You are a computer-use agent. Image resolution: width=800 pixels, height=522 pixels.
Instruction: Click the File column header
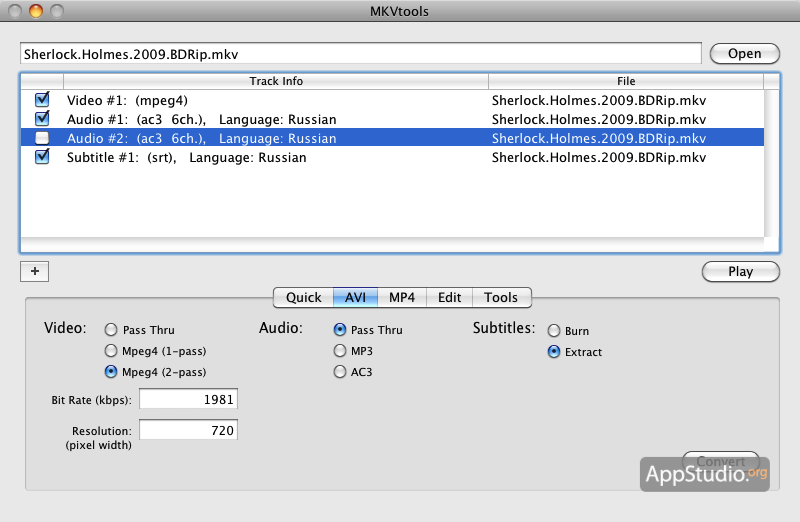click(x=626, y=81)
